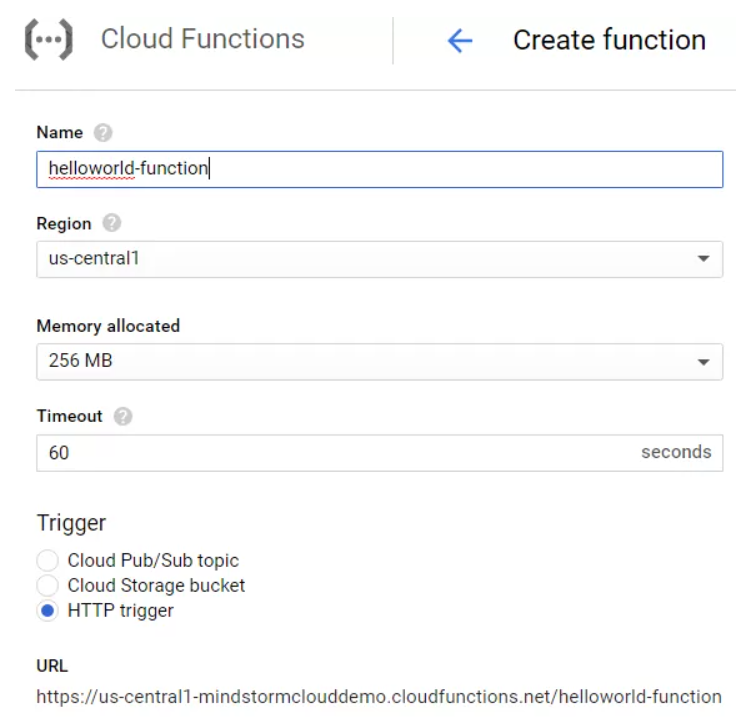Select the Cloud Pub/Sub topic trigger
Screen dimensions: 755x722
pos(48,561)
